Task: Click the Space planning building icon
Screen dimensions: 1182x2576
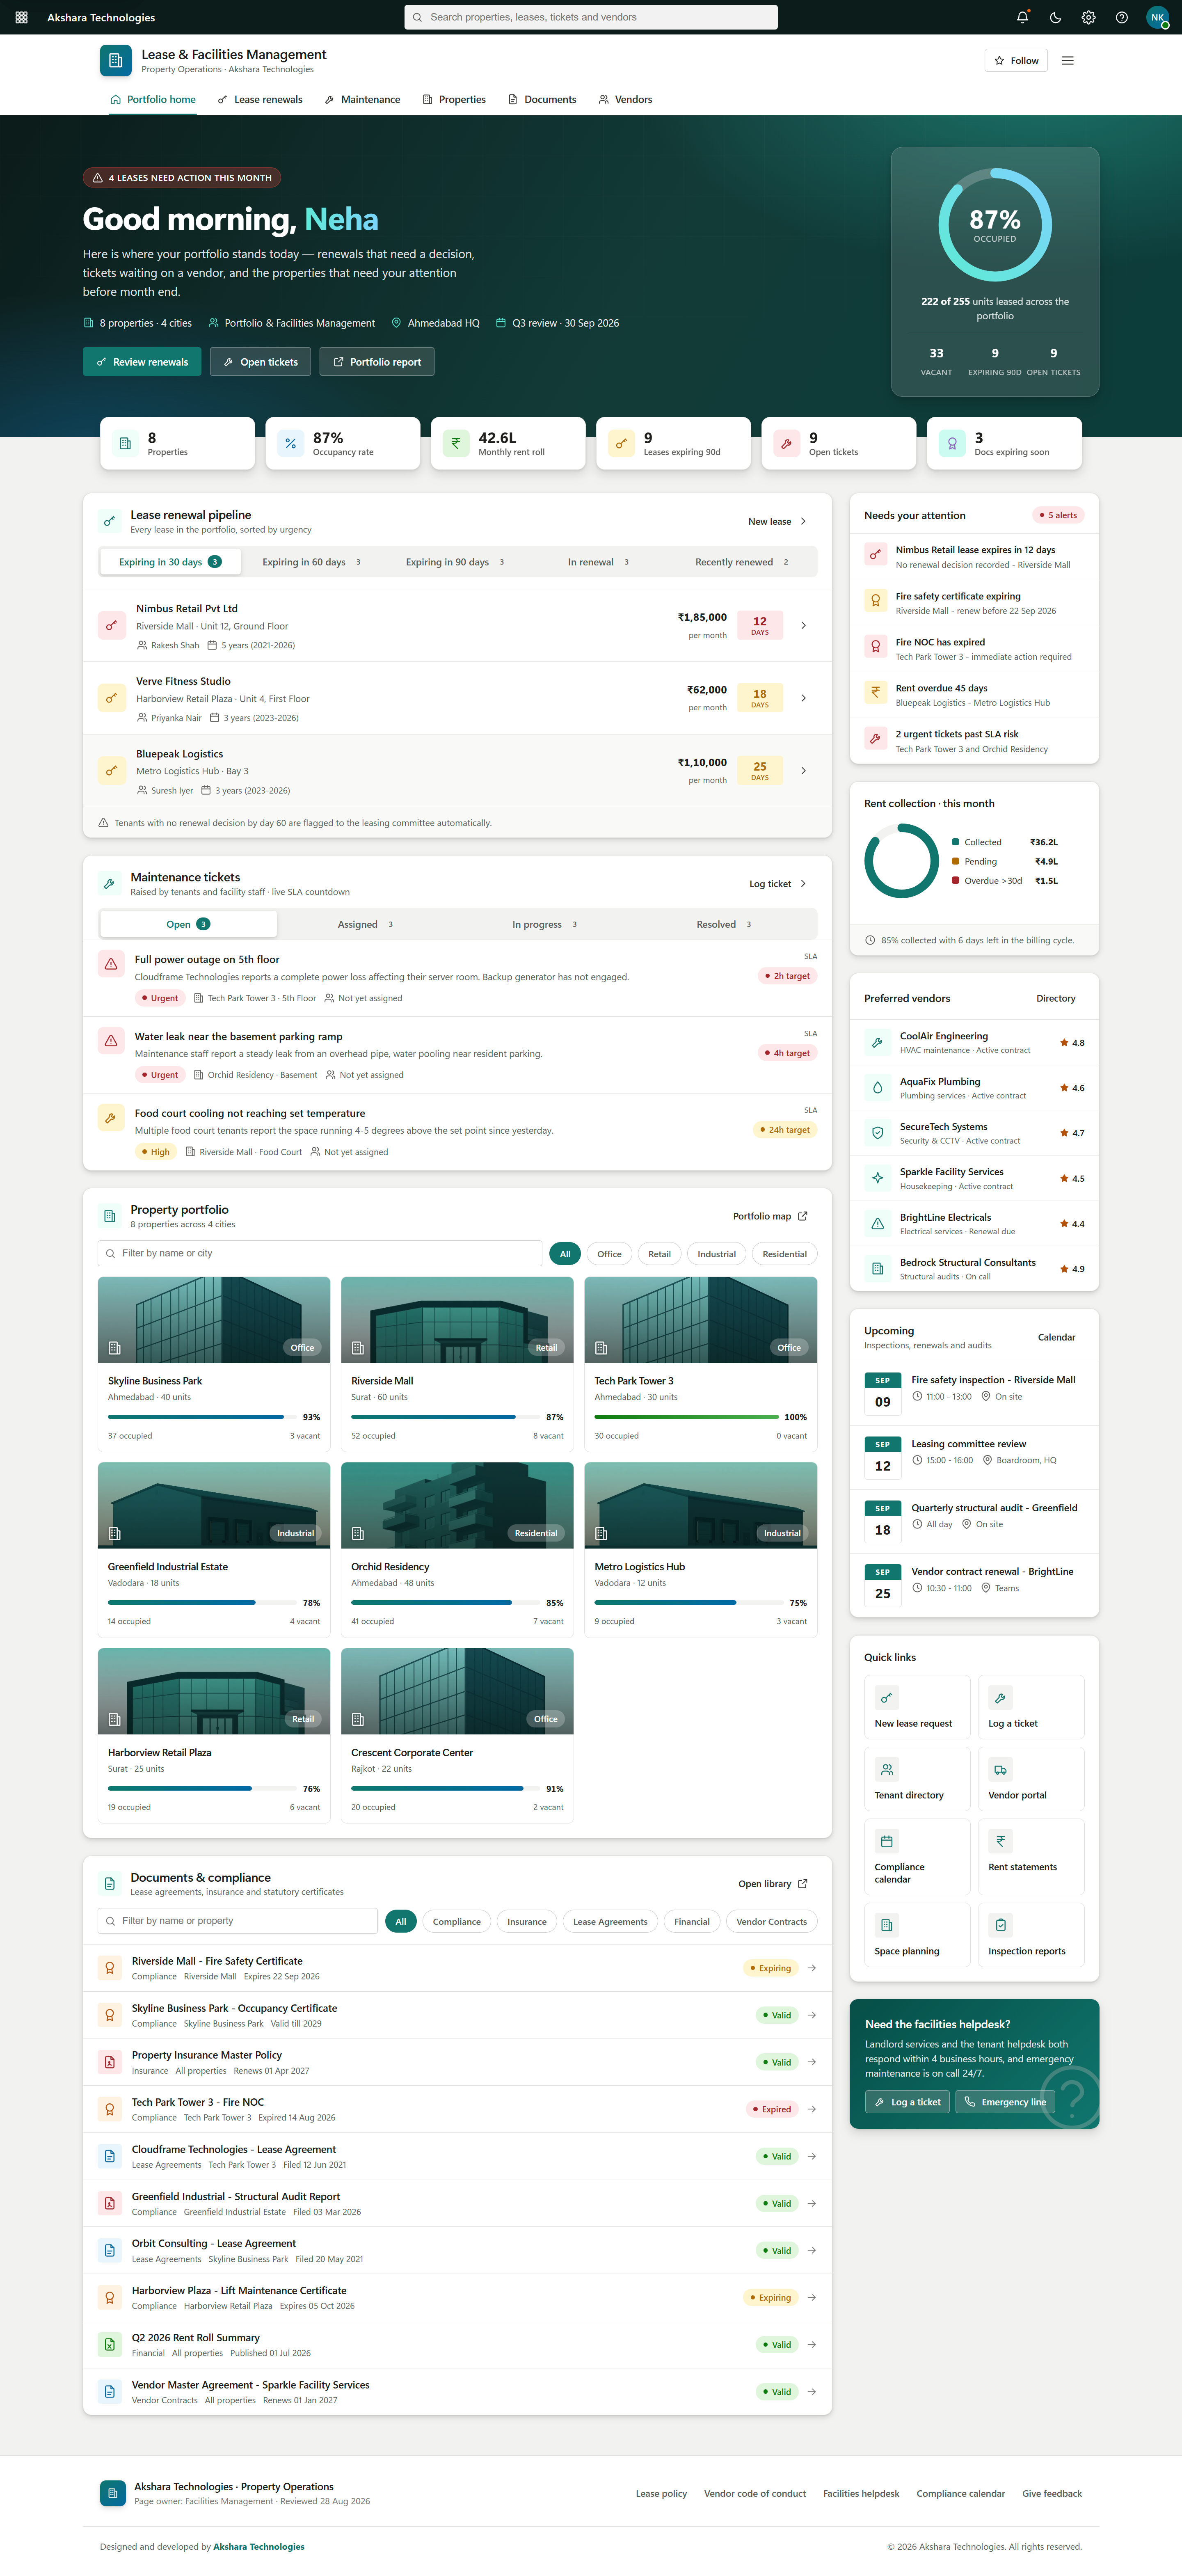Action: (886, 1925)
